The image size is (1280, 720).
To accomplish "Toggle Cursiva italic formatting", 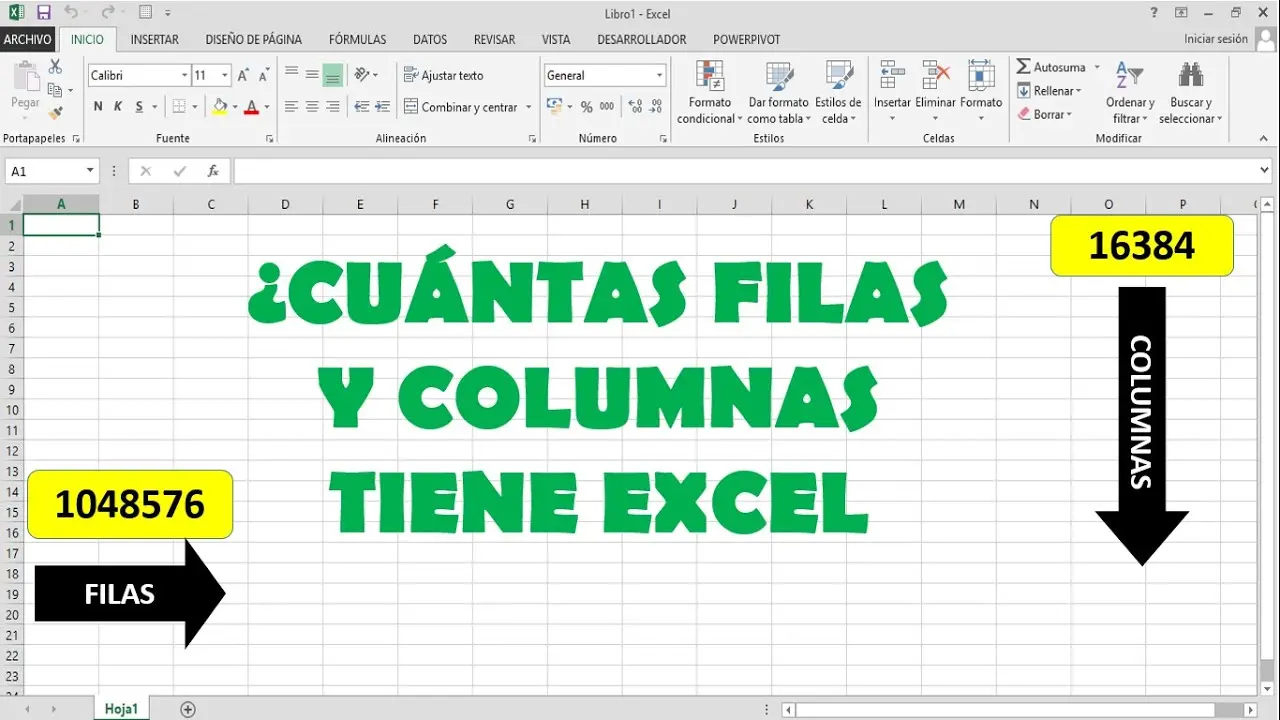I will [x=118, y=107].
